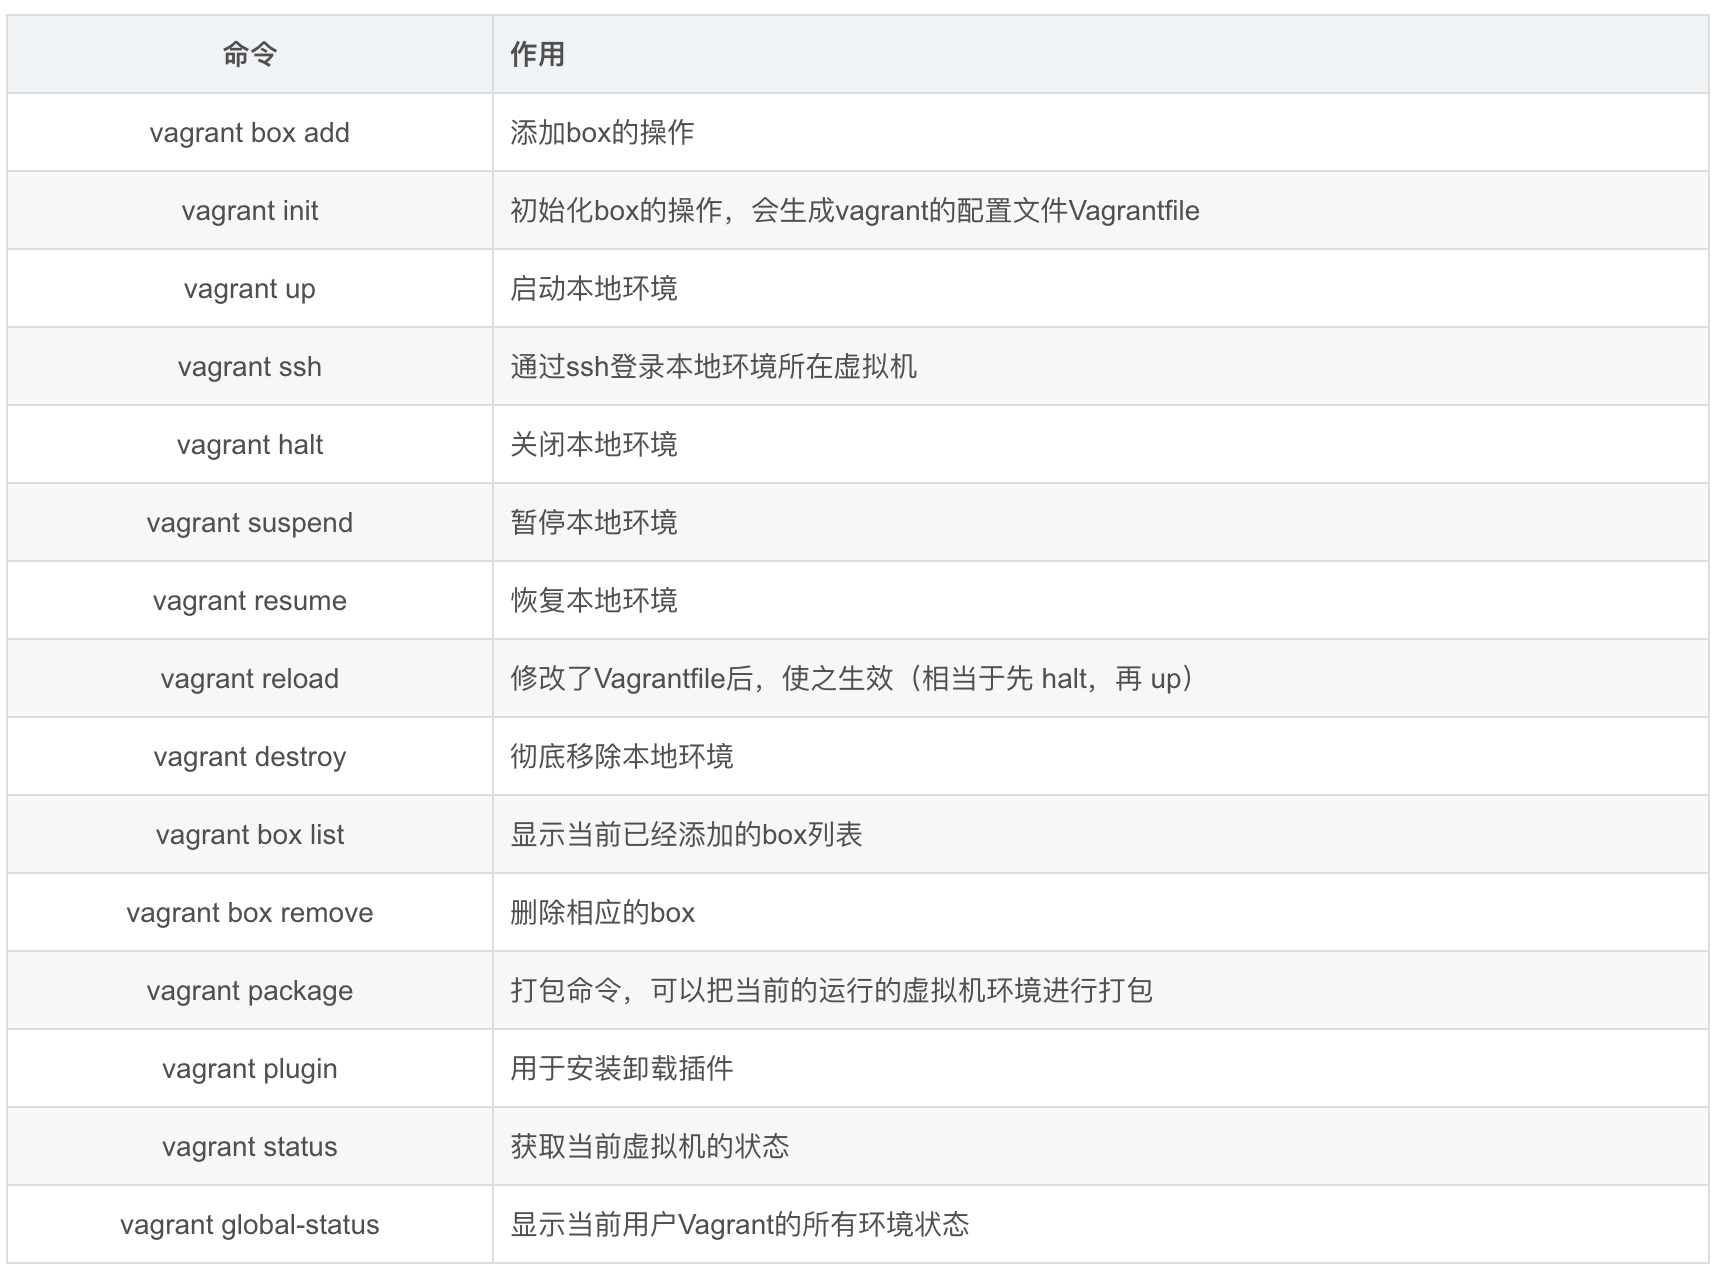Select the 'vagrant resume' command cell

coord(249,601)
